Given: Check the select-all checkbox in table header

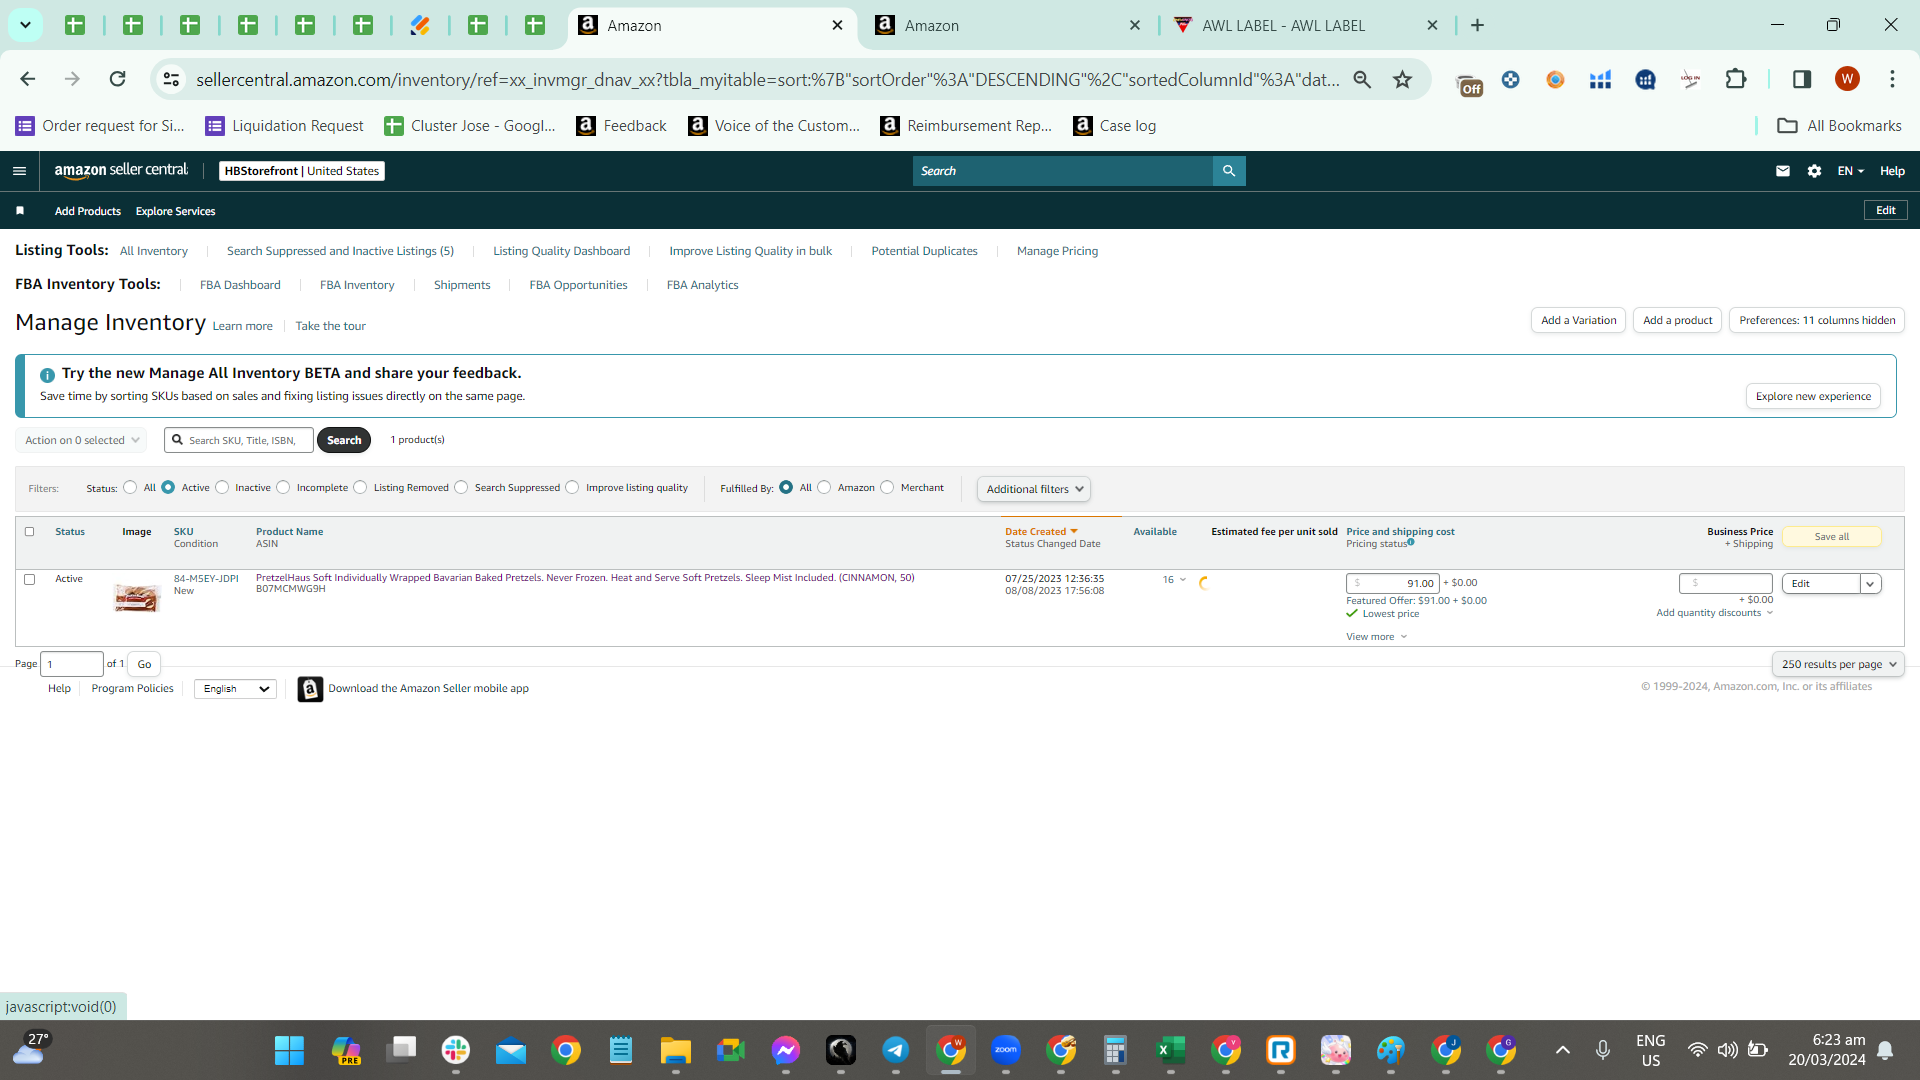Looking at the screenshot, I should (29, 532).
